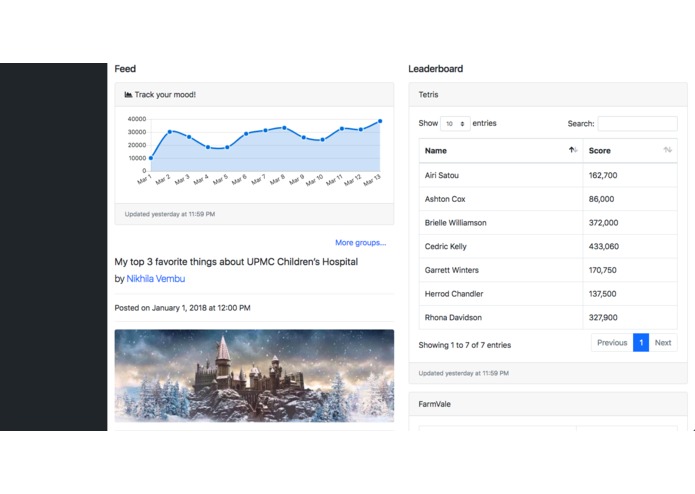
Task: Sort leaderboard by Score column arrow
Action: [668, 150]
